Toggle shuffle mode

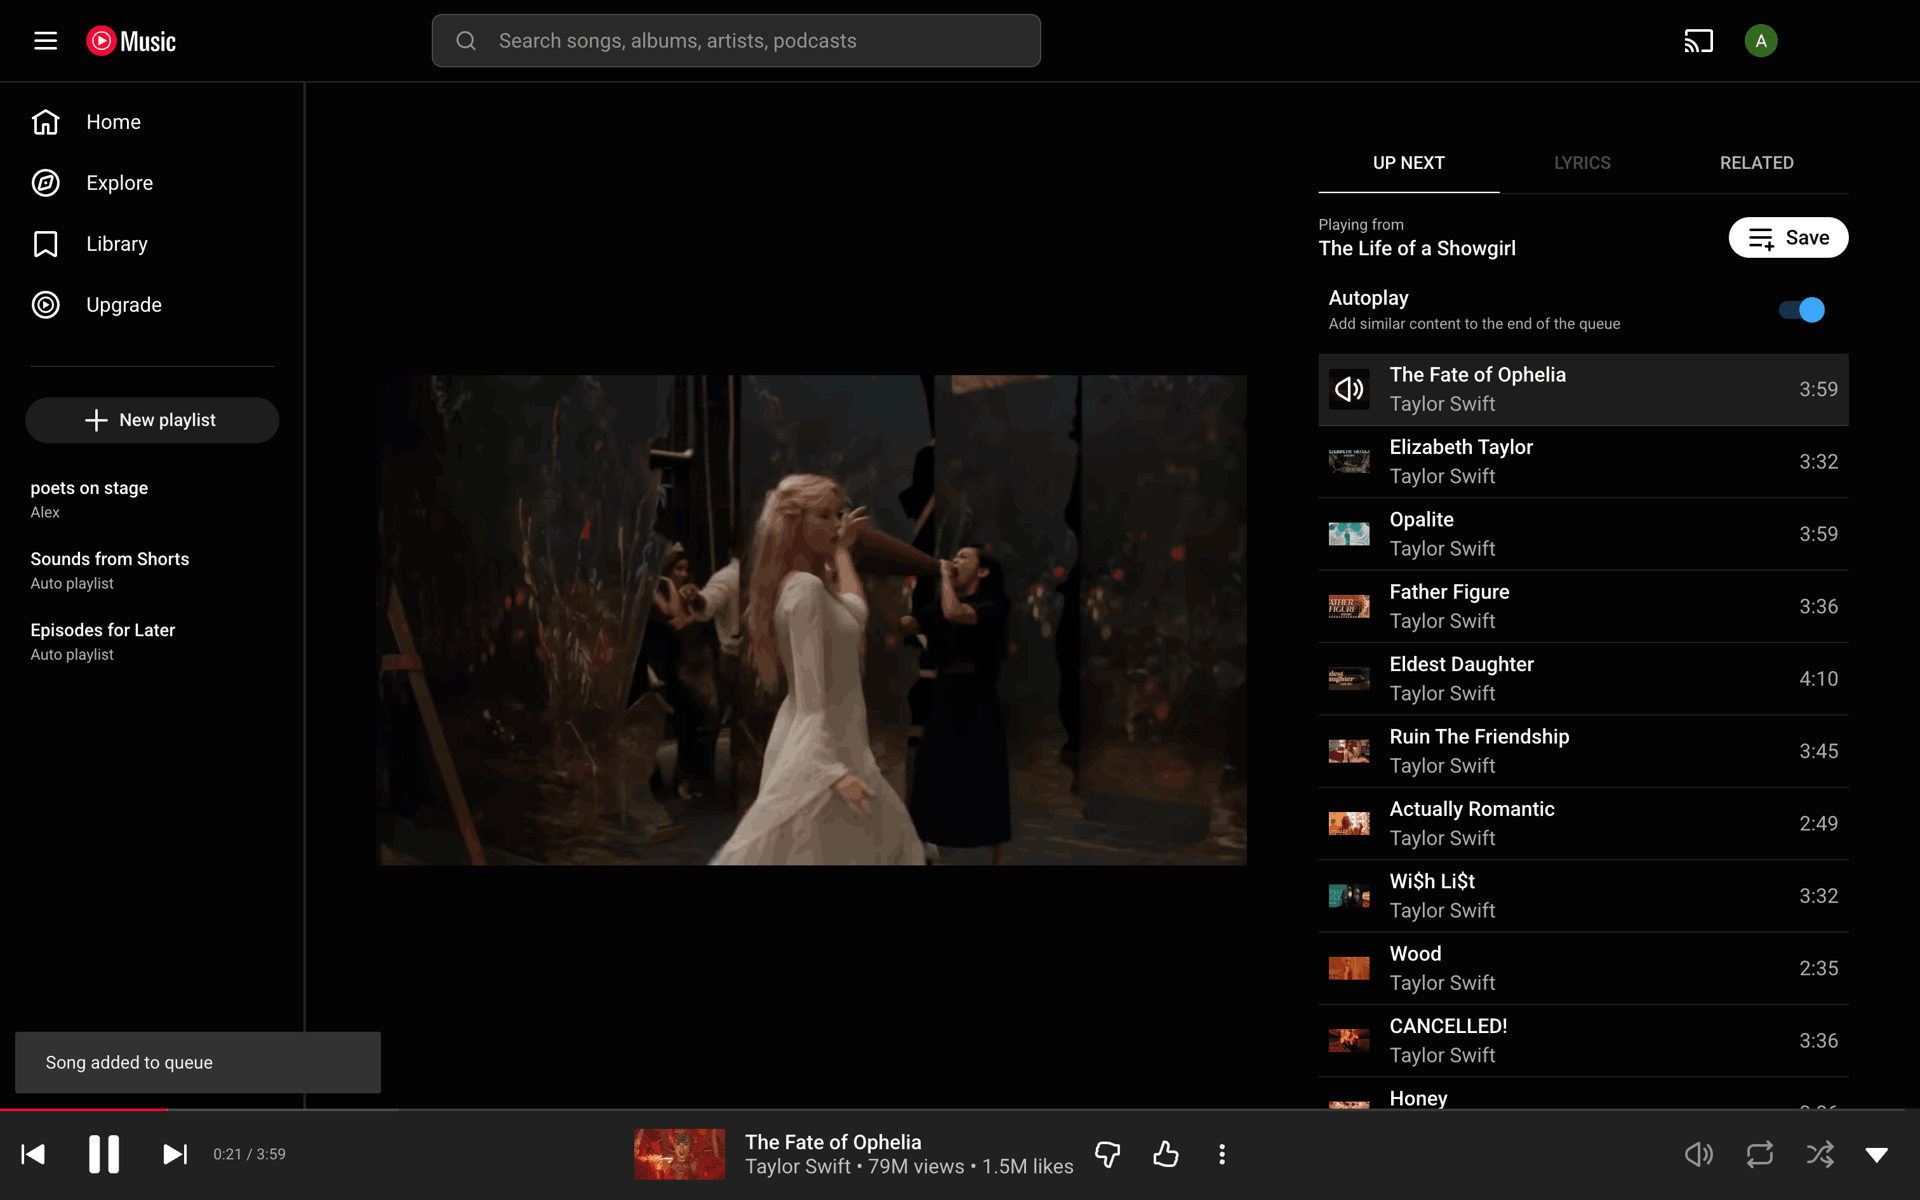coord(1820,1154)
